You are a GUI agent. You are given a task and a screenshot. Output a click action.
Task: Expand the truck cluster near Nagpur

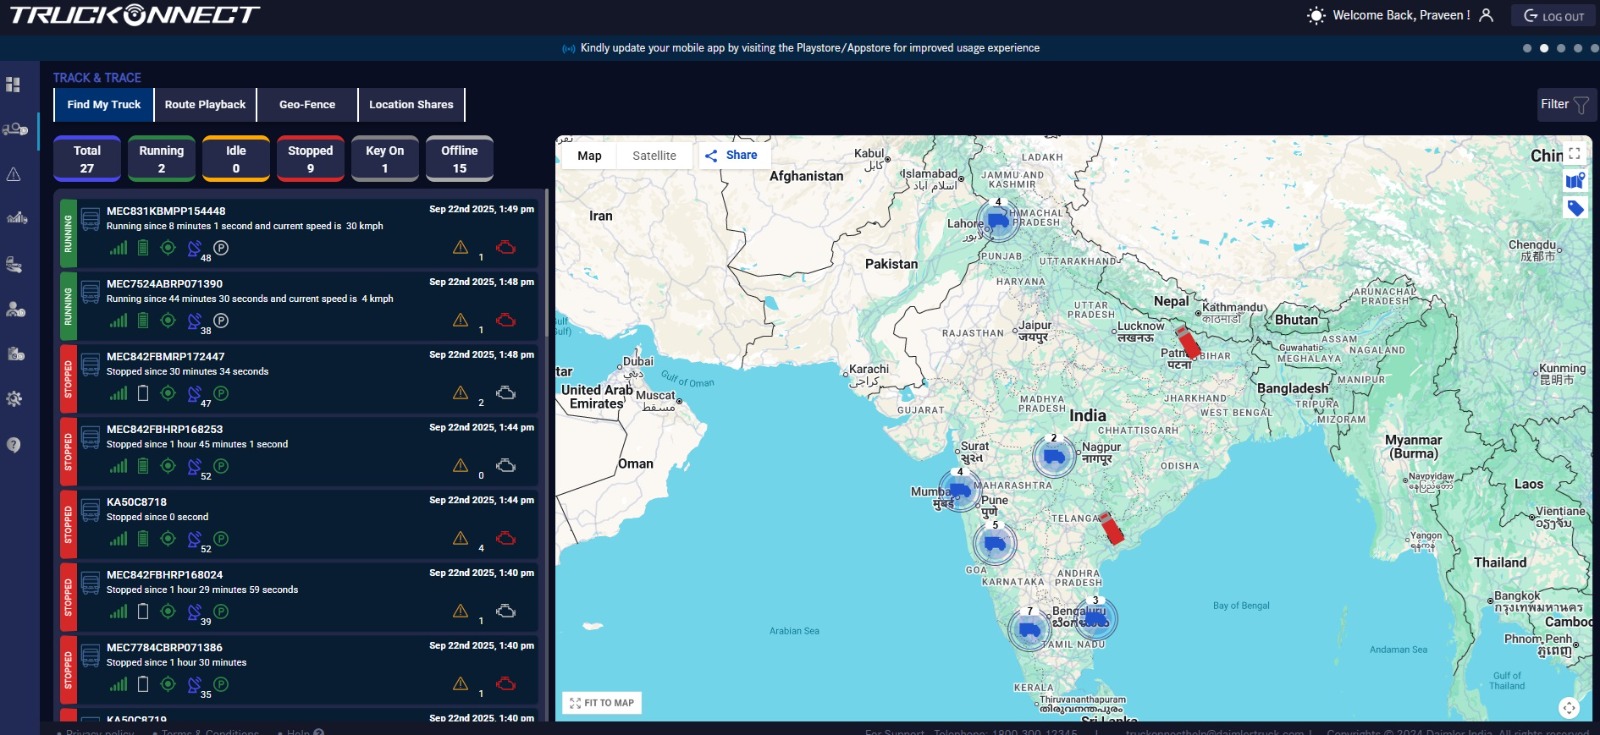[1053, 457]
